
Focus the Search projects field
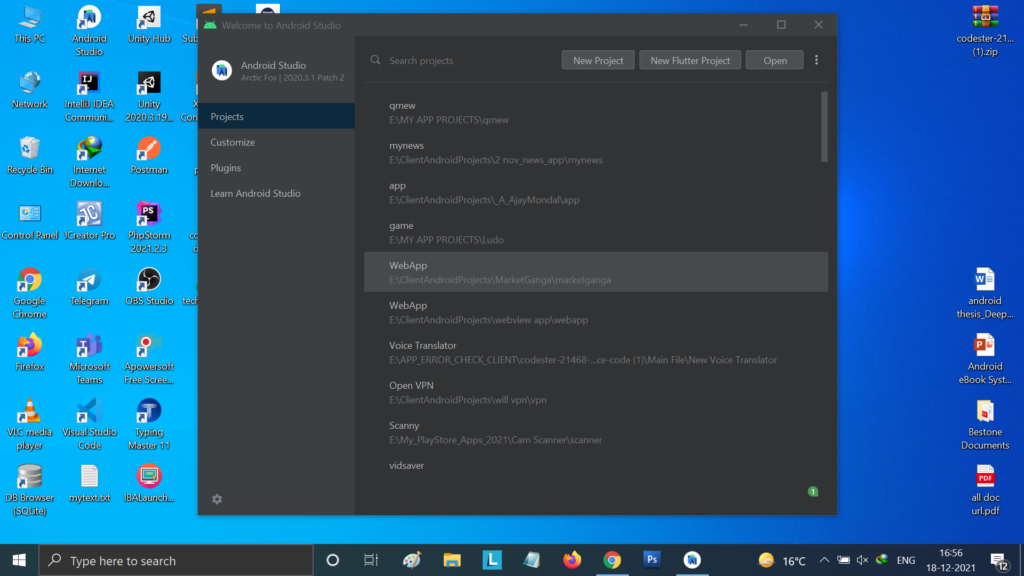point(464,60)
